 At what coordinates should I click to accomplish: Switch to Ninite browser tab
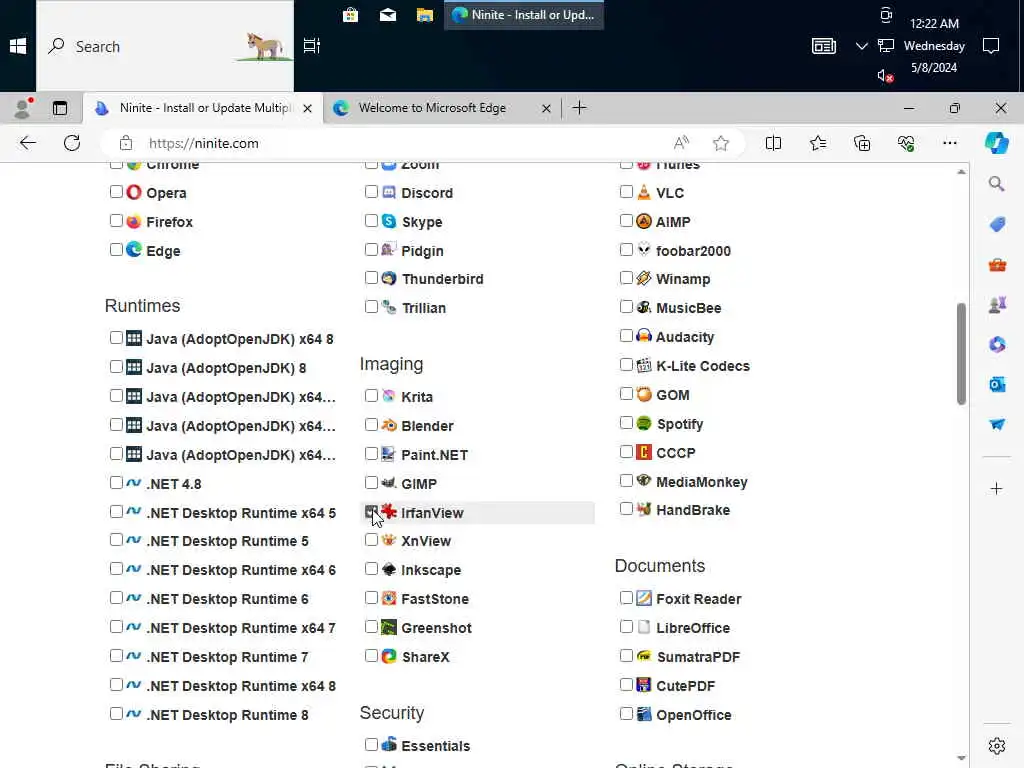tap(202, 108)
